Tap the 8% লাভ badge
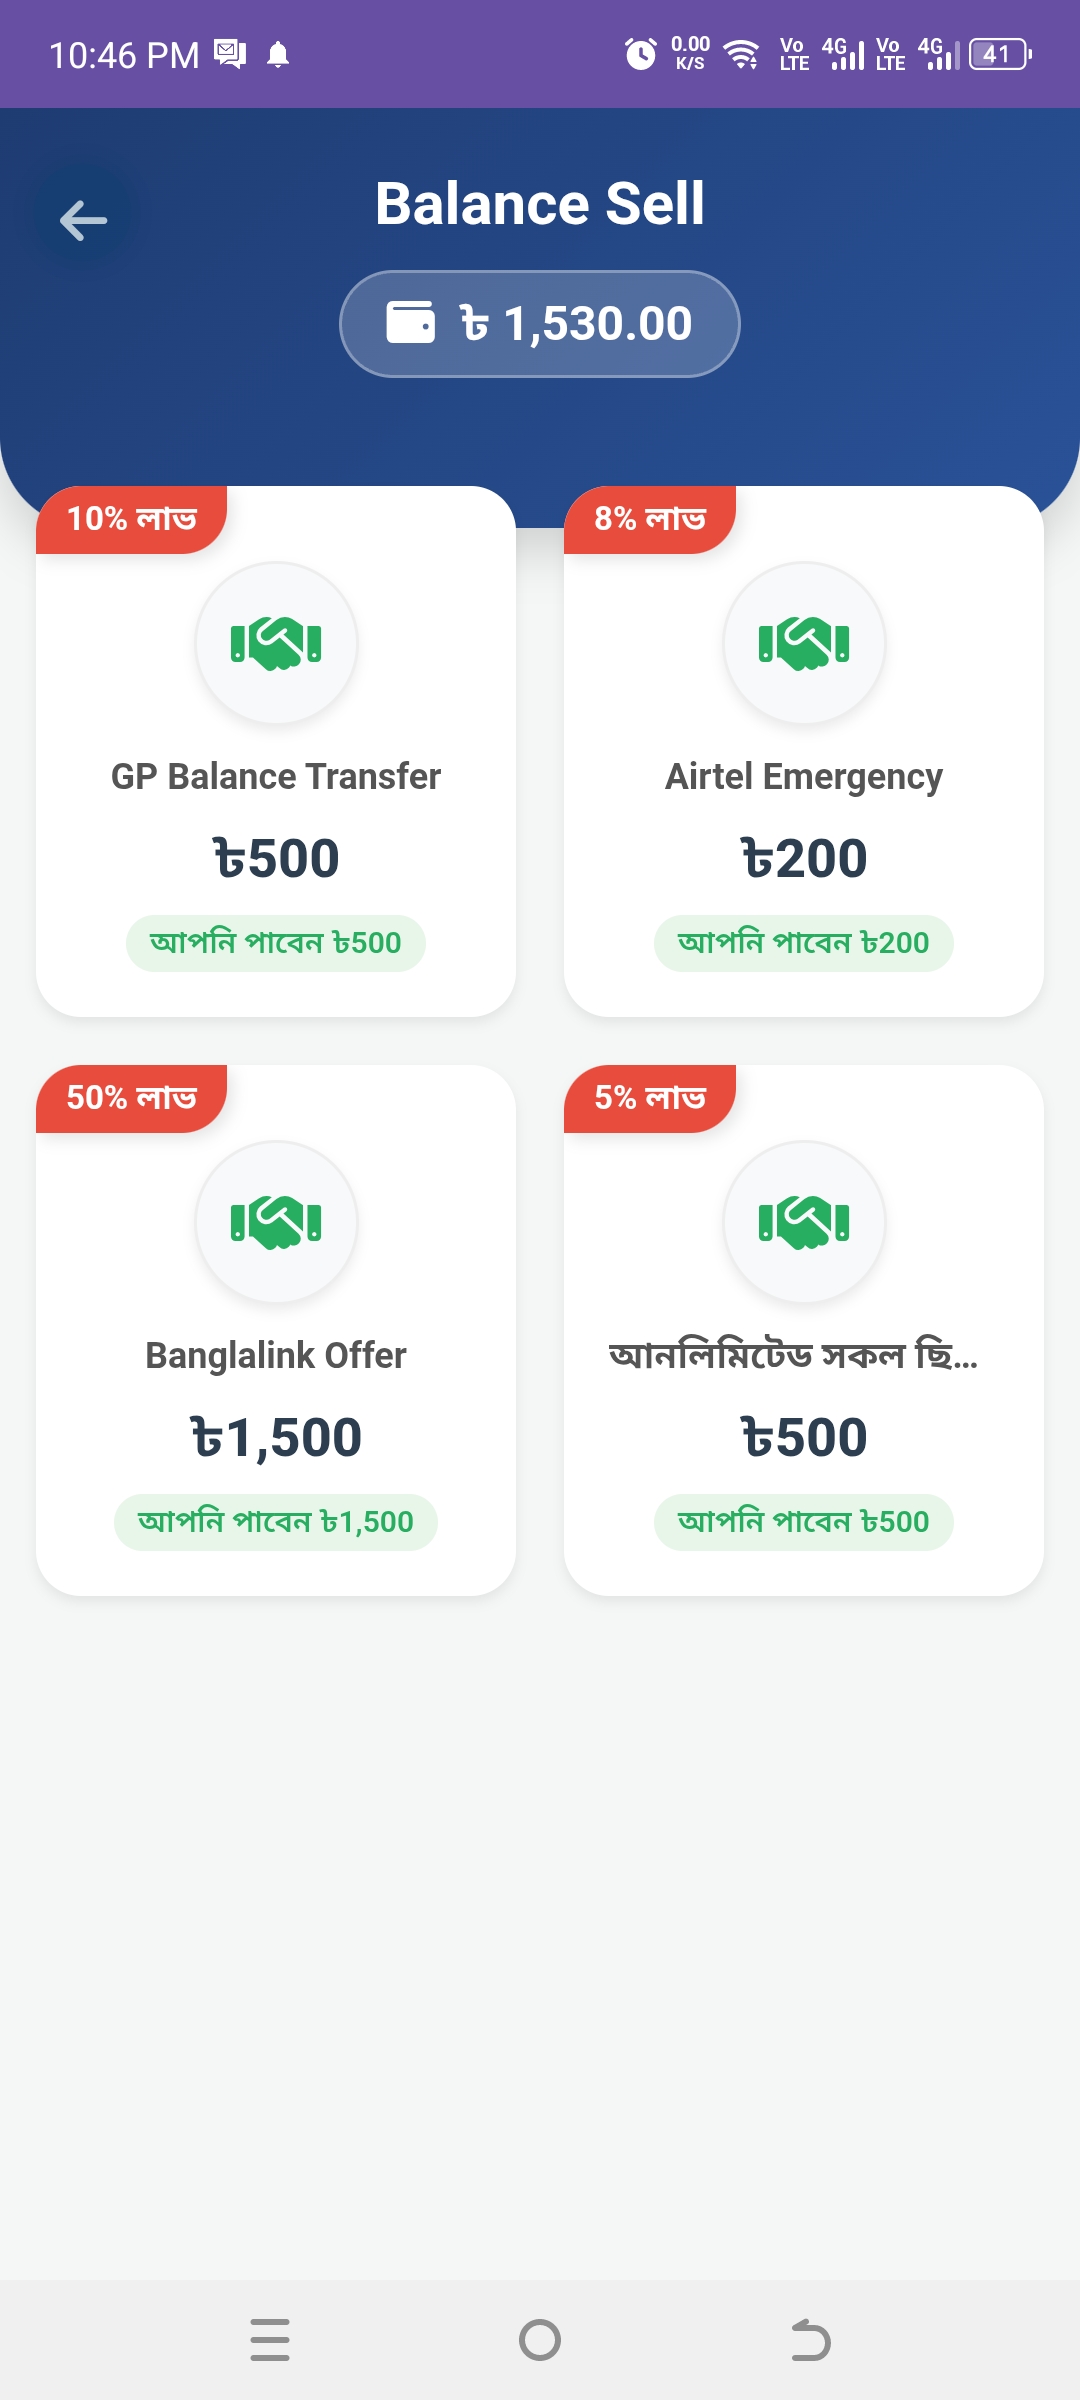Screen dimensions: 1080x2400 (650, 519)
